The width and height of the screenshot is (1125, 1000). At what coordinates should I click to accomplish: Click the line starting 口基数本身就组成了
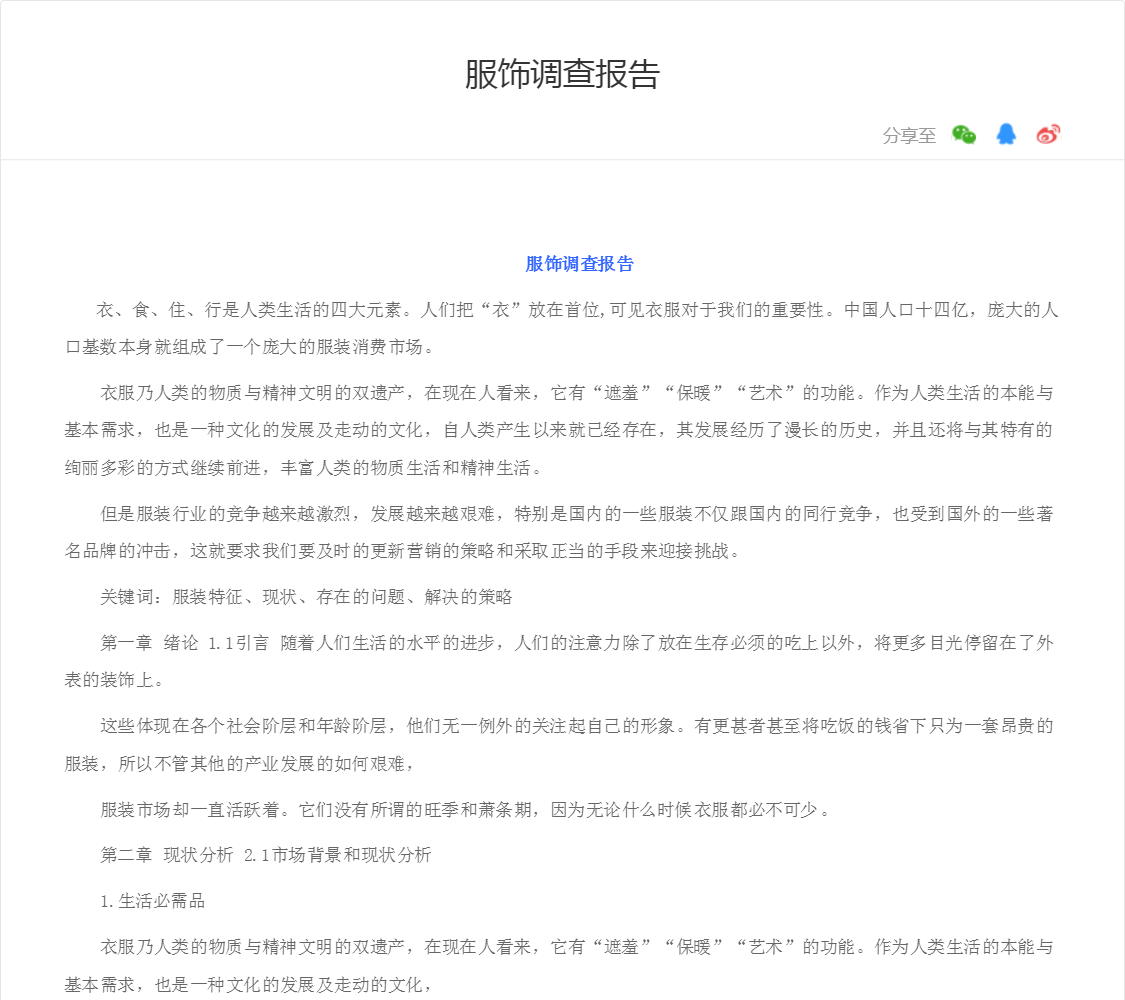coord(250,348)
